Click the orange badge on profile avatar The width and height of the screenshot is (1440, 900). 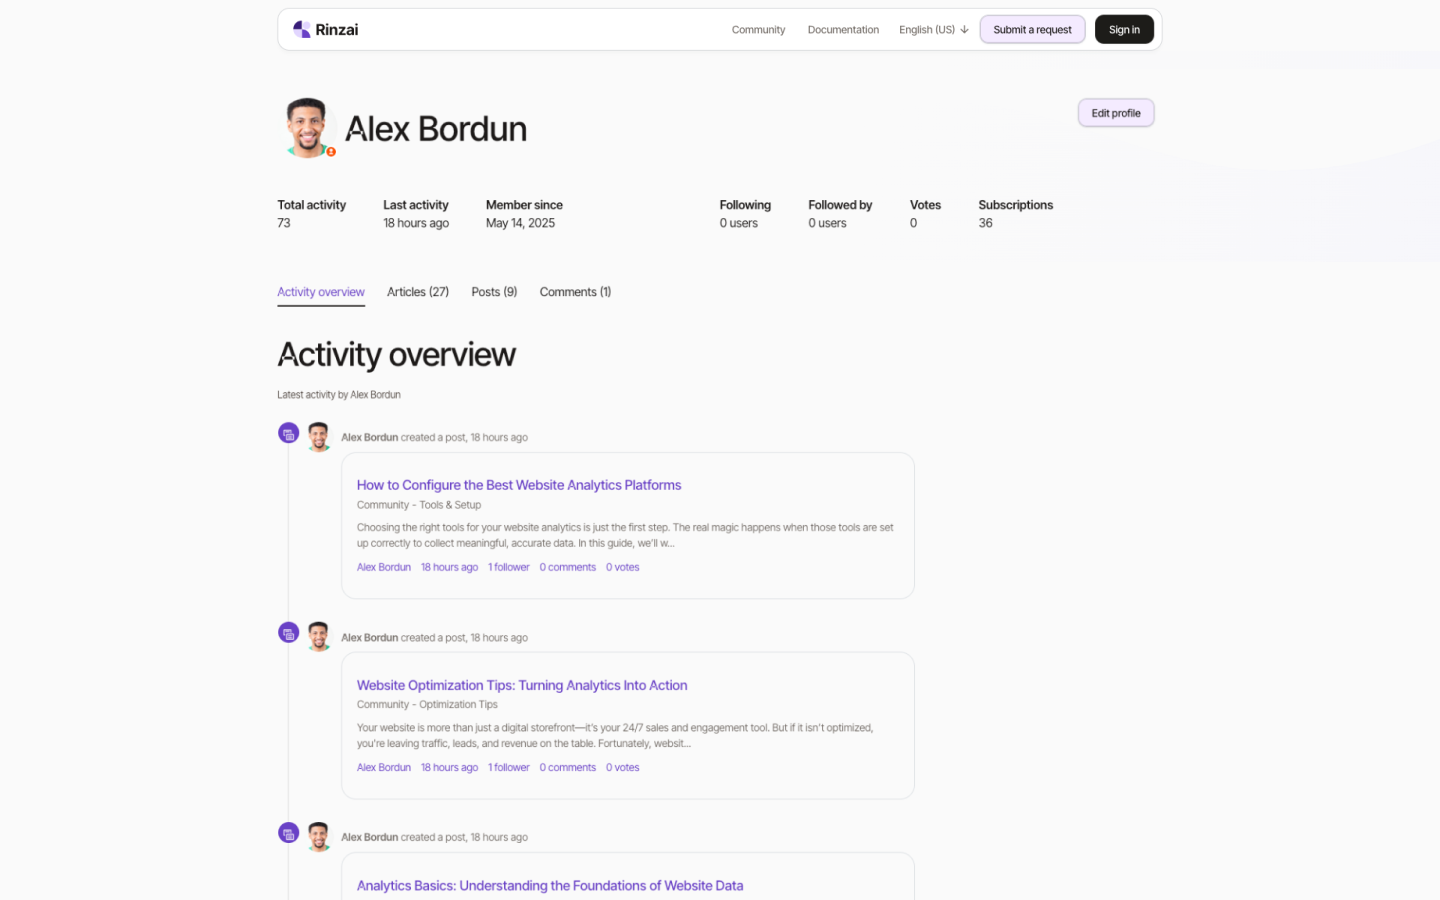click(x=331, y=152)
